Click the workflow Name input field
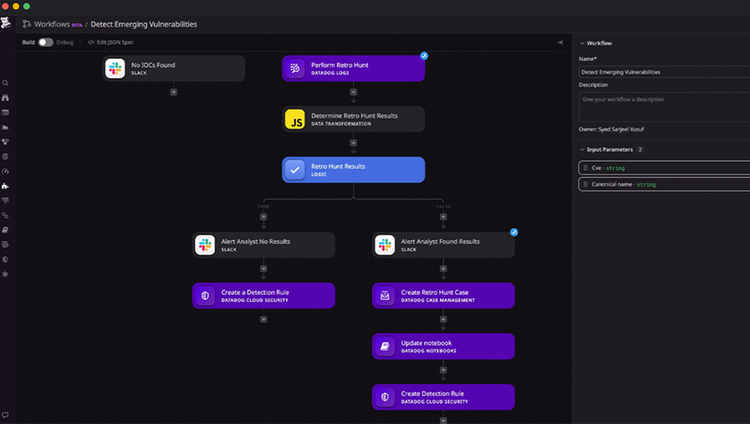Image resolution: width=750 pixels, height=424 pixels. (664, 72)
